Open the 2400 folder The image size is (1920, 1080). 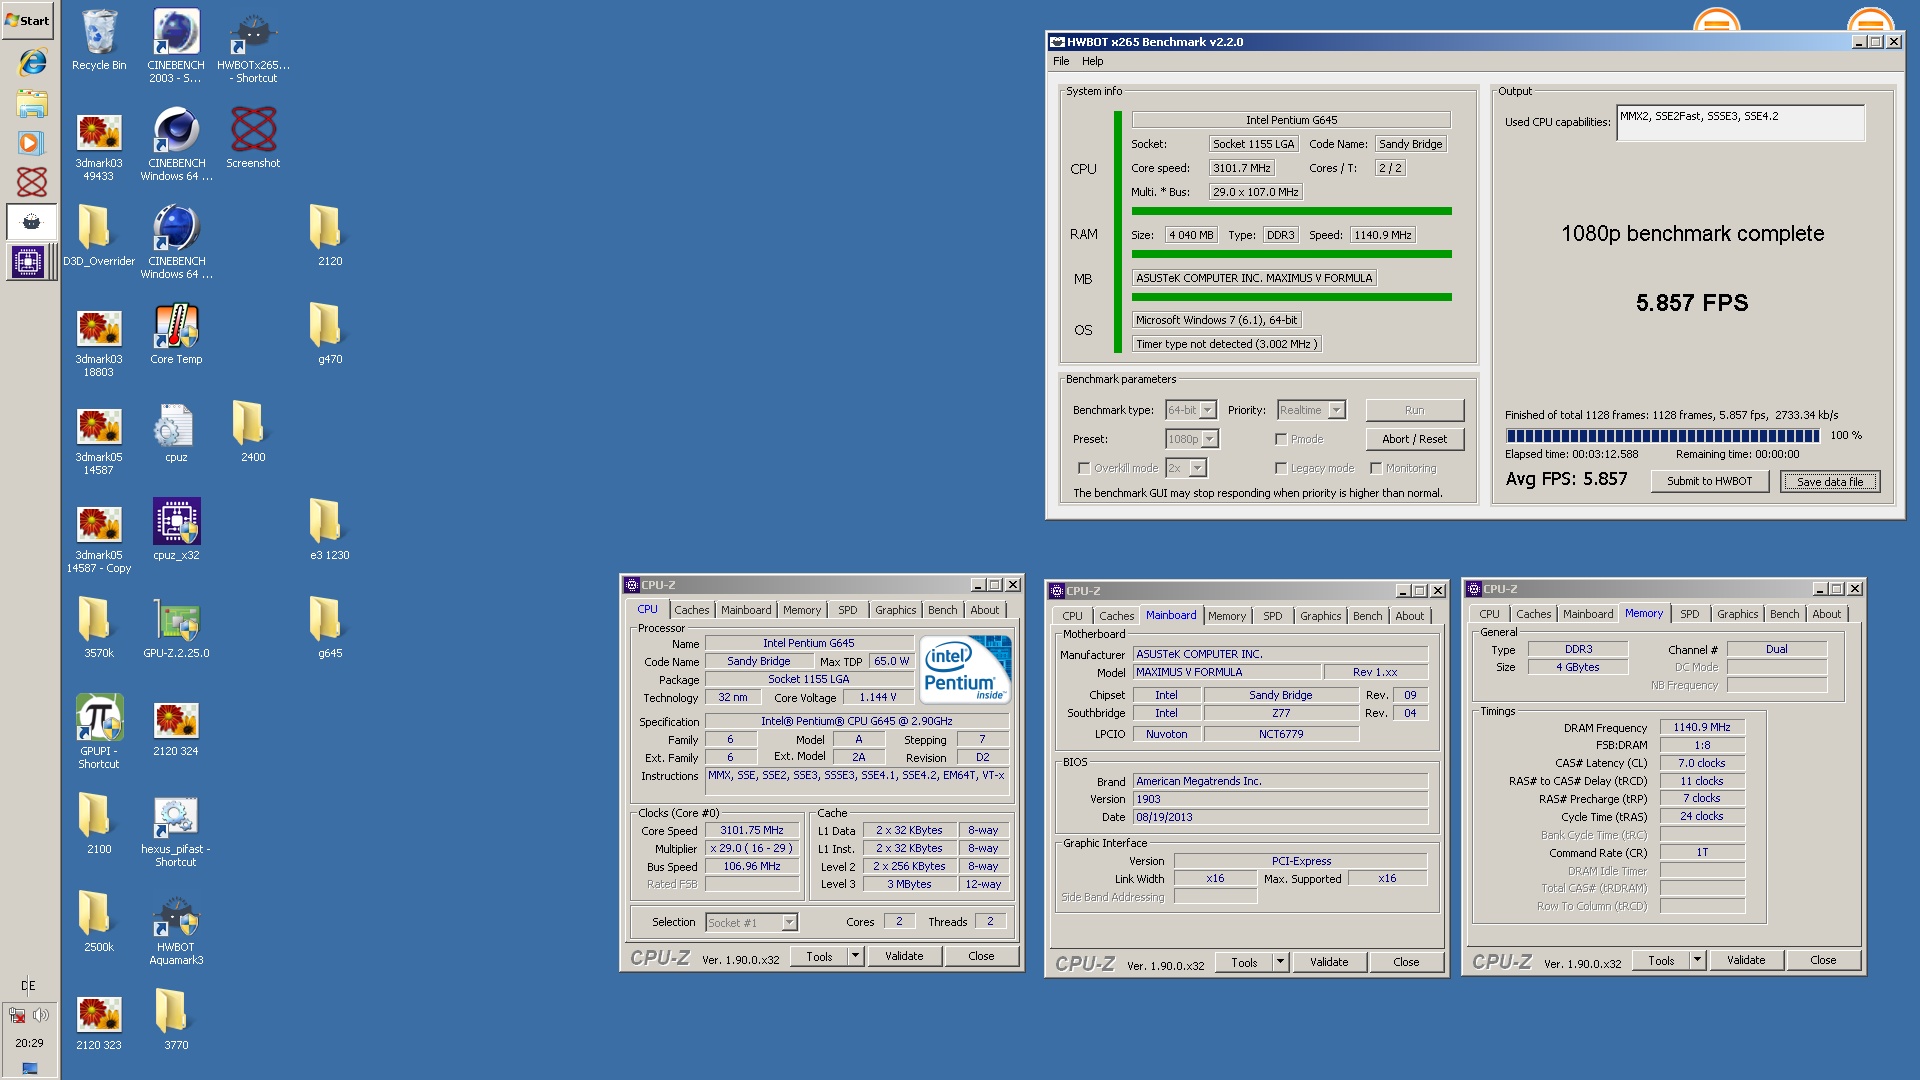coord(253,432)
